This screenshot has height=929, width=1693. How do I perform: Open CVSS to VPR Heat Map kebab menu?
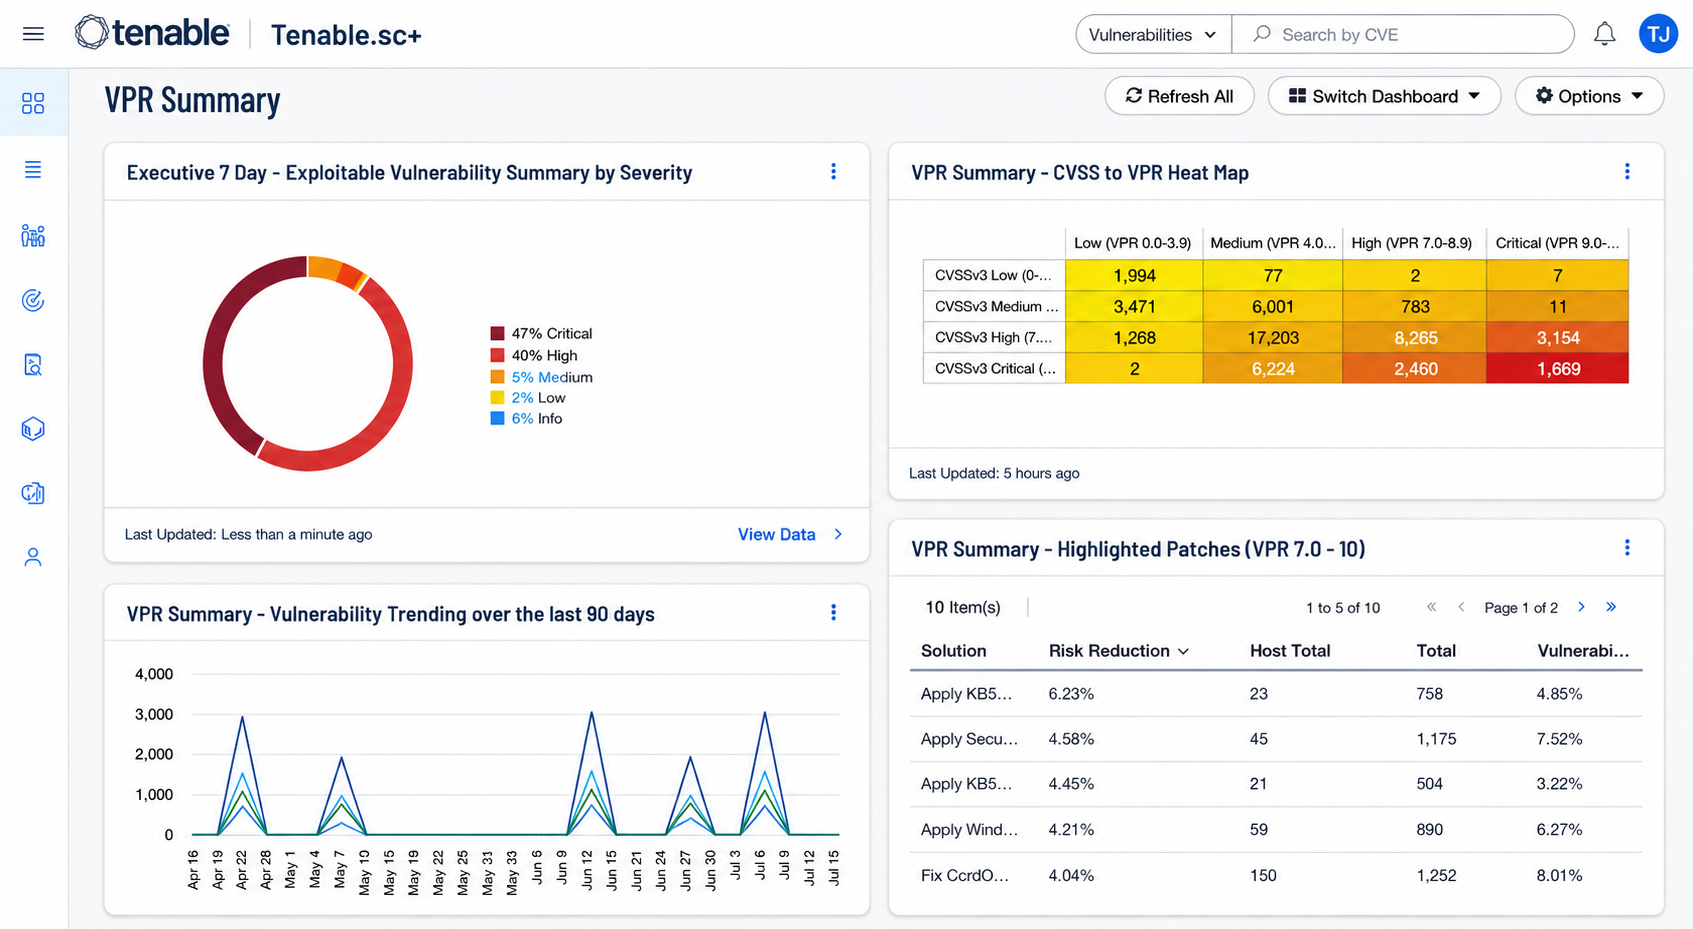(1627, 172)
